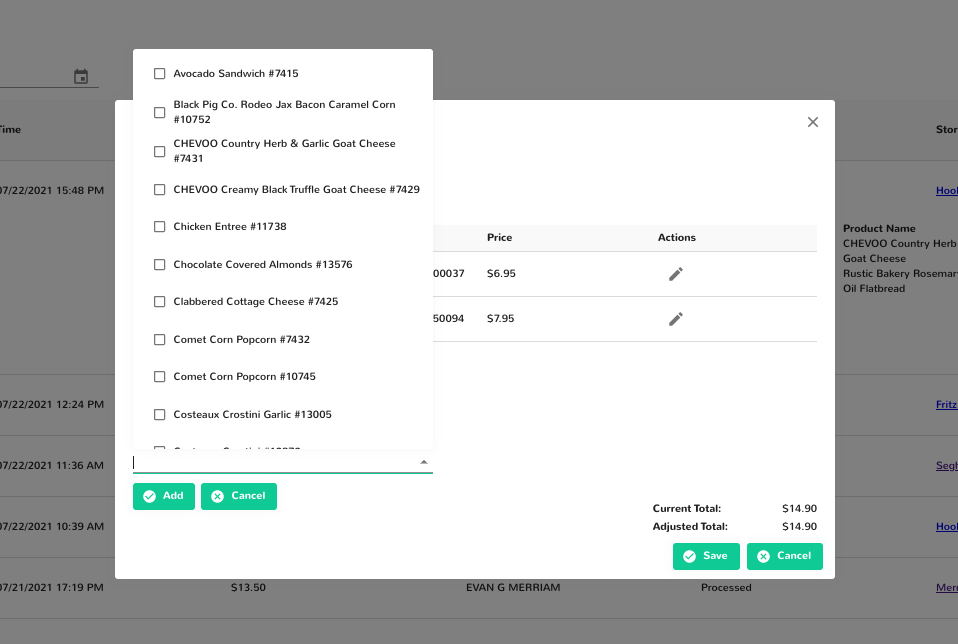Edit the $7.95 item with pencil icon
The width and height of the screenshot is (958, 644).
tap(676, 319)
